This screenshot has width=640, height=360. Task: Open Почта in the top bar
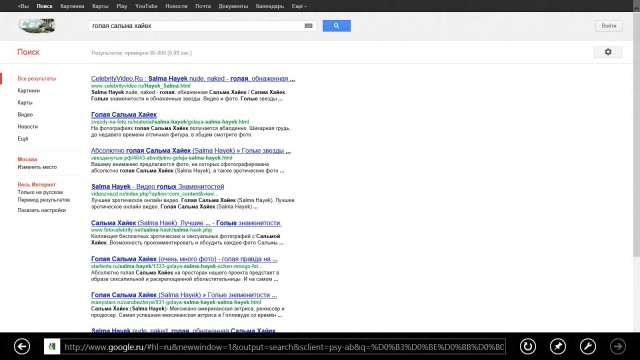pos(203,6)
